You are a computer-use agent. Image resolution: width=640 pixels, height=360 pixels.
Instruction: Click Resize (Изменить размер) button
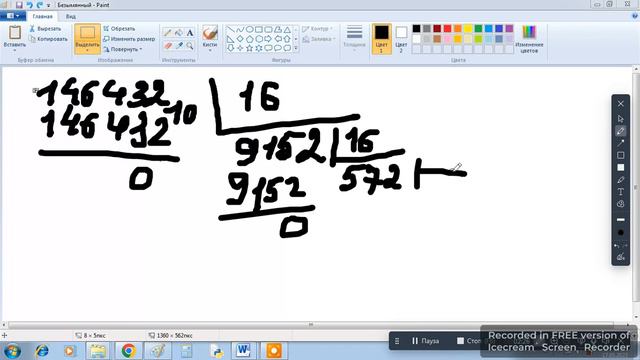point(129,39)
